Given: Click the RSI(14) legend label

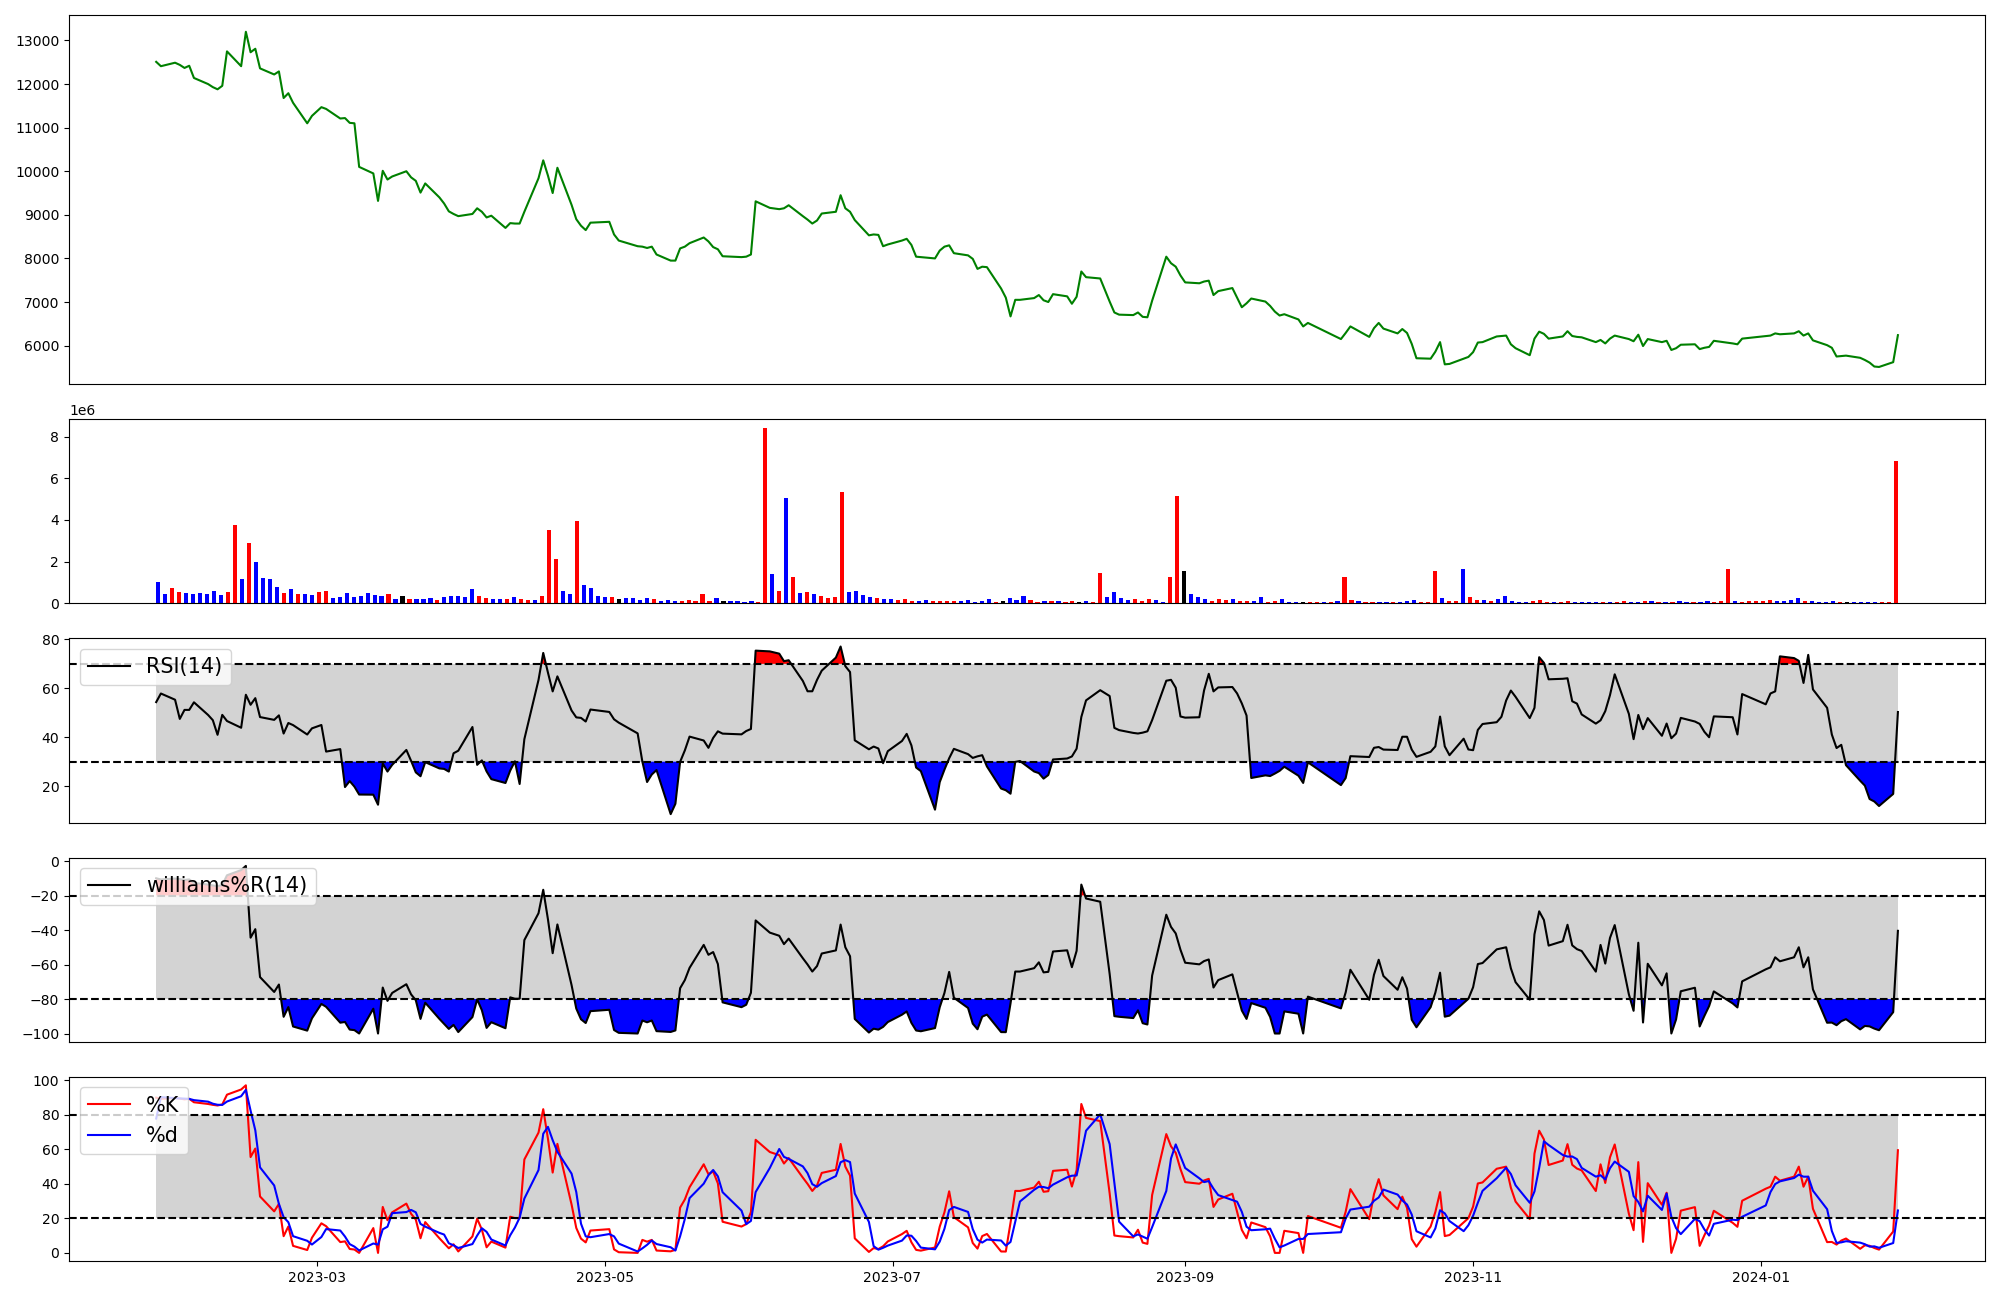Looking at the screenshot, I should 184,666.
